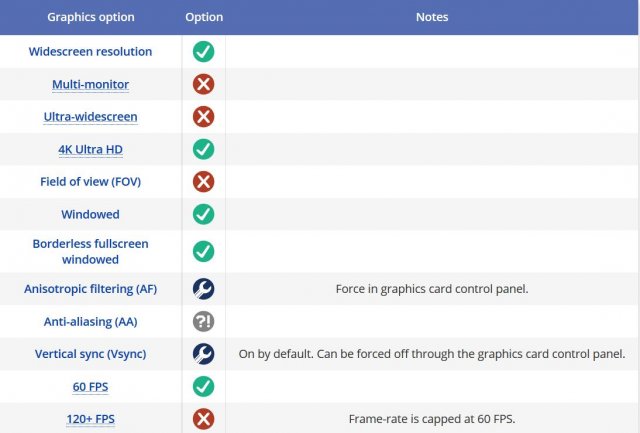Open the Anisotropic filtering (AF) link

(x=90, y=289)
